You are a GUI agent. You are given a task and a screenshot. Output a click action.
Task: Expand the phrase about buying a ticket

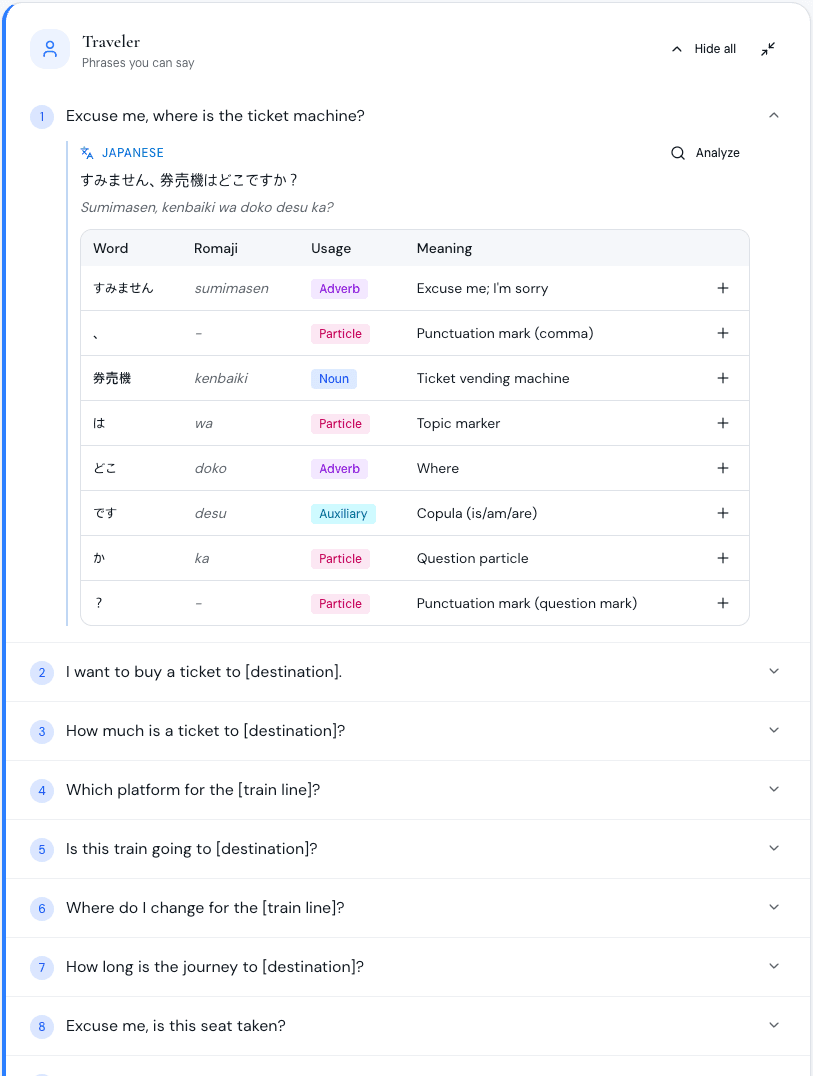774,671
